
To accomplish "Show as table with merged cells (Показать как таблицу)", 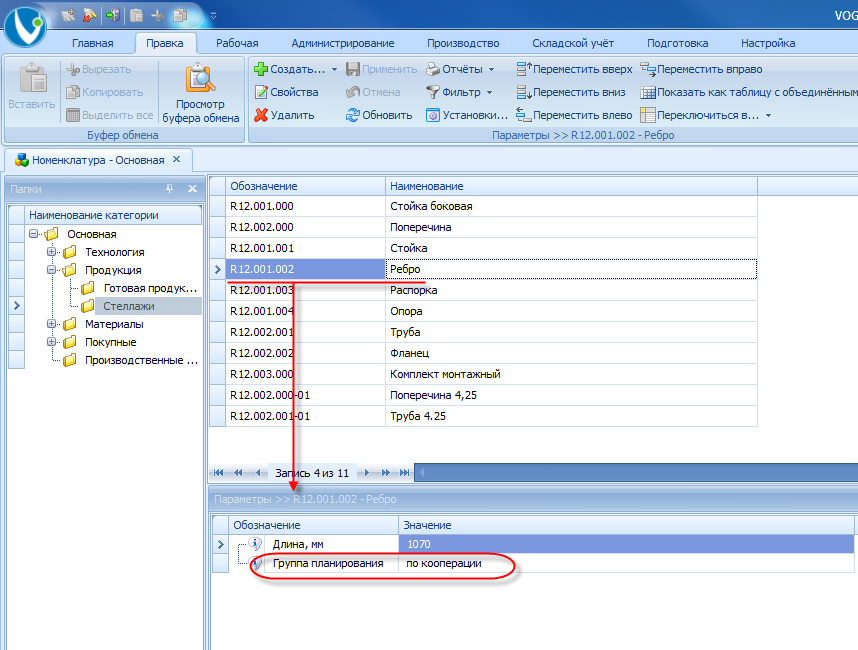I will point(749,92).
